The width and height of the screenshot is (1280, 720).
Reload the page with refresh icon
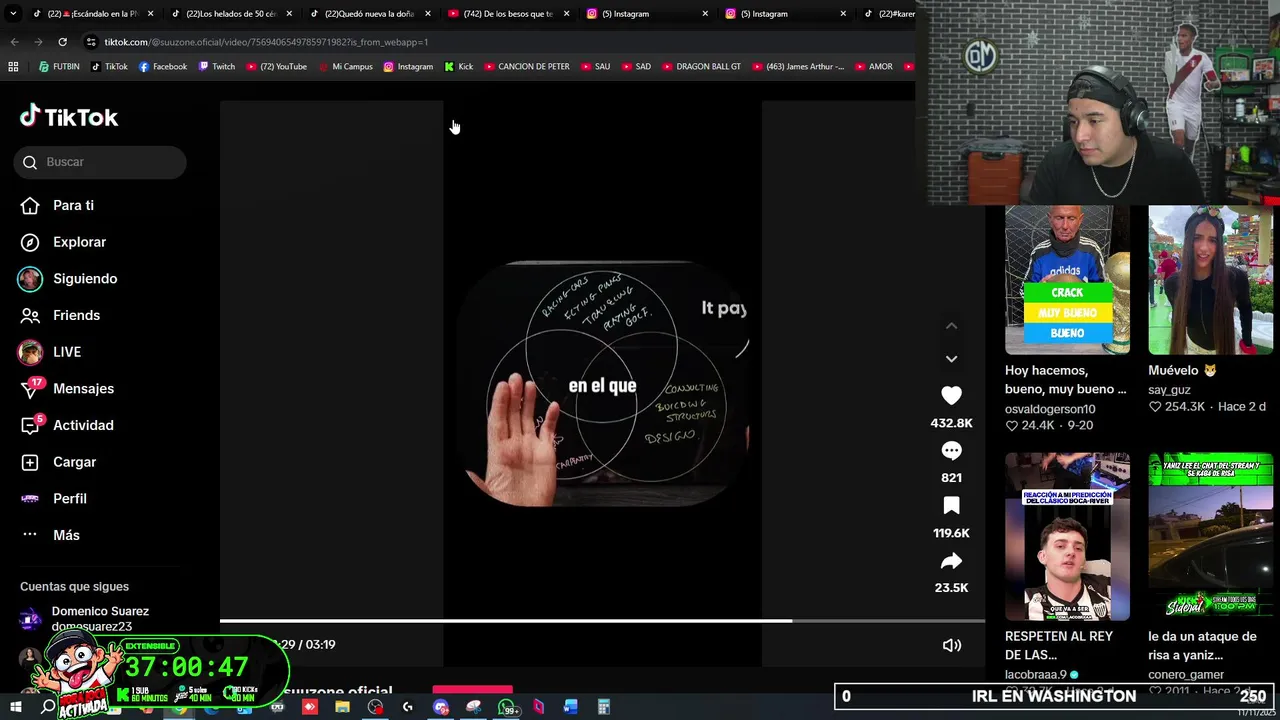(x=62, y=42)
